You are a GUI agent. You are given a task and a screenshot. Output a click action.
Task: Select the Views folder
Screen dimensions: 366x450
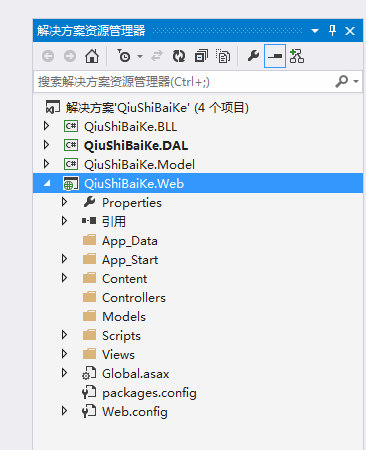point(118,355)
